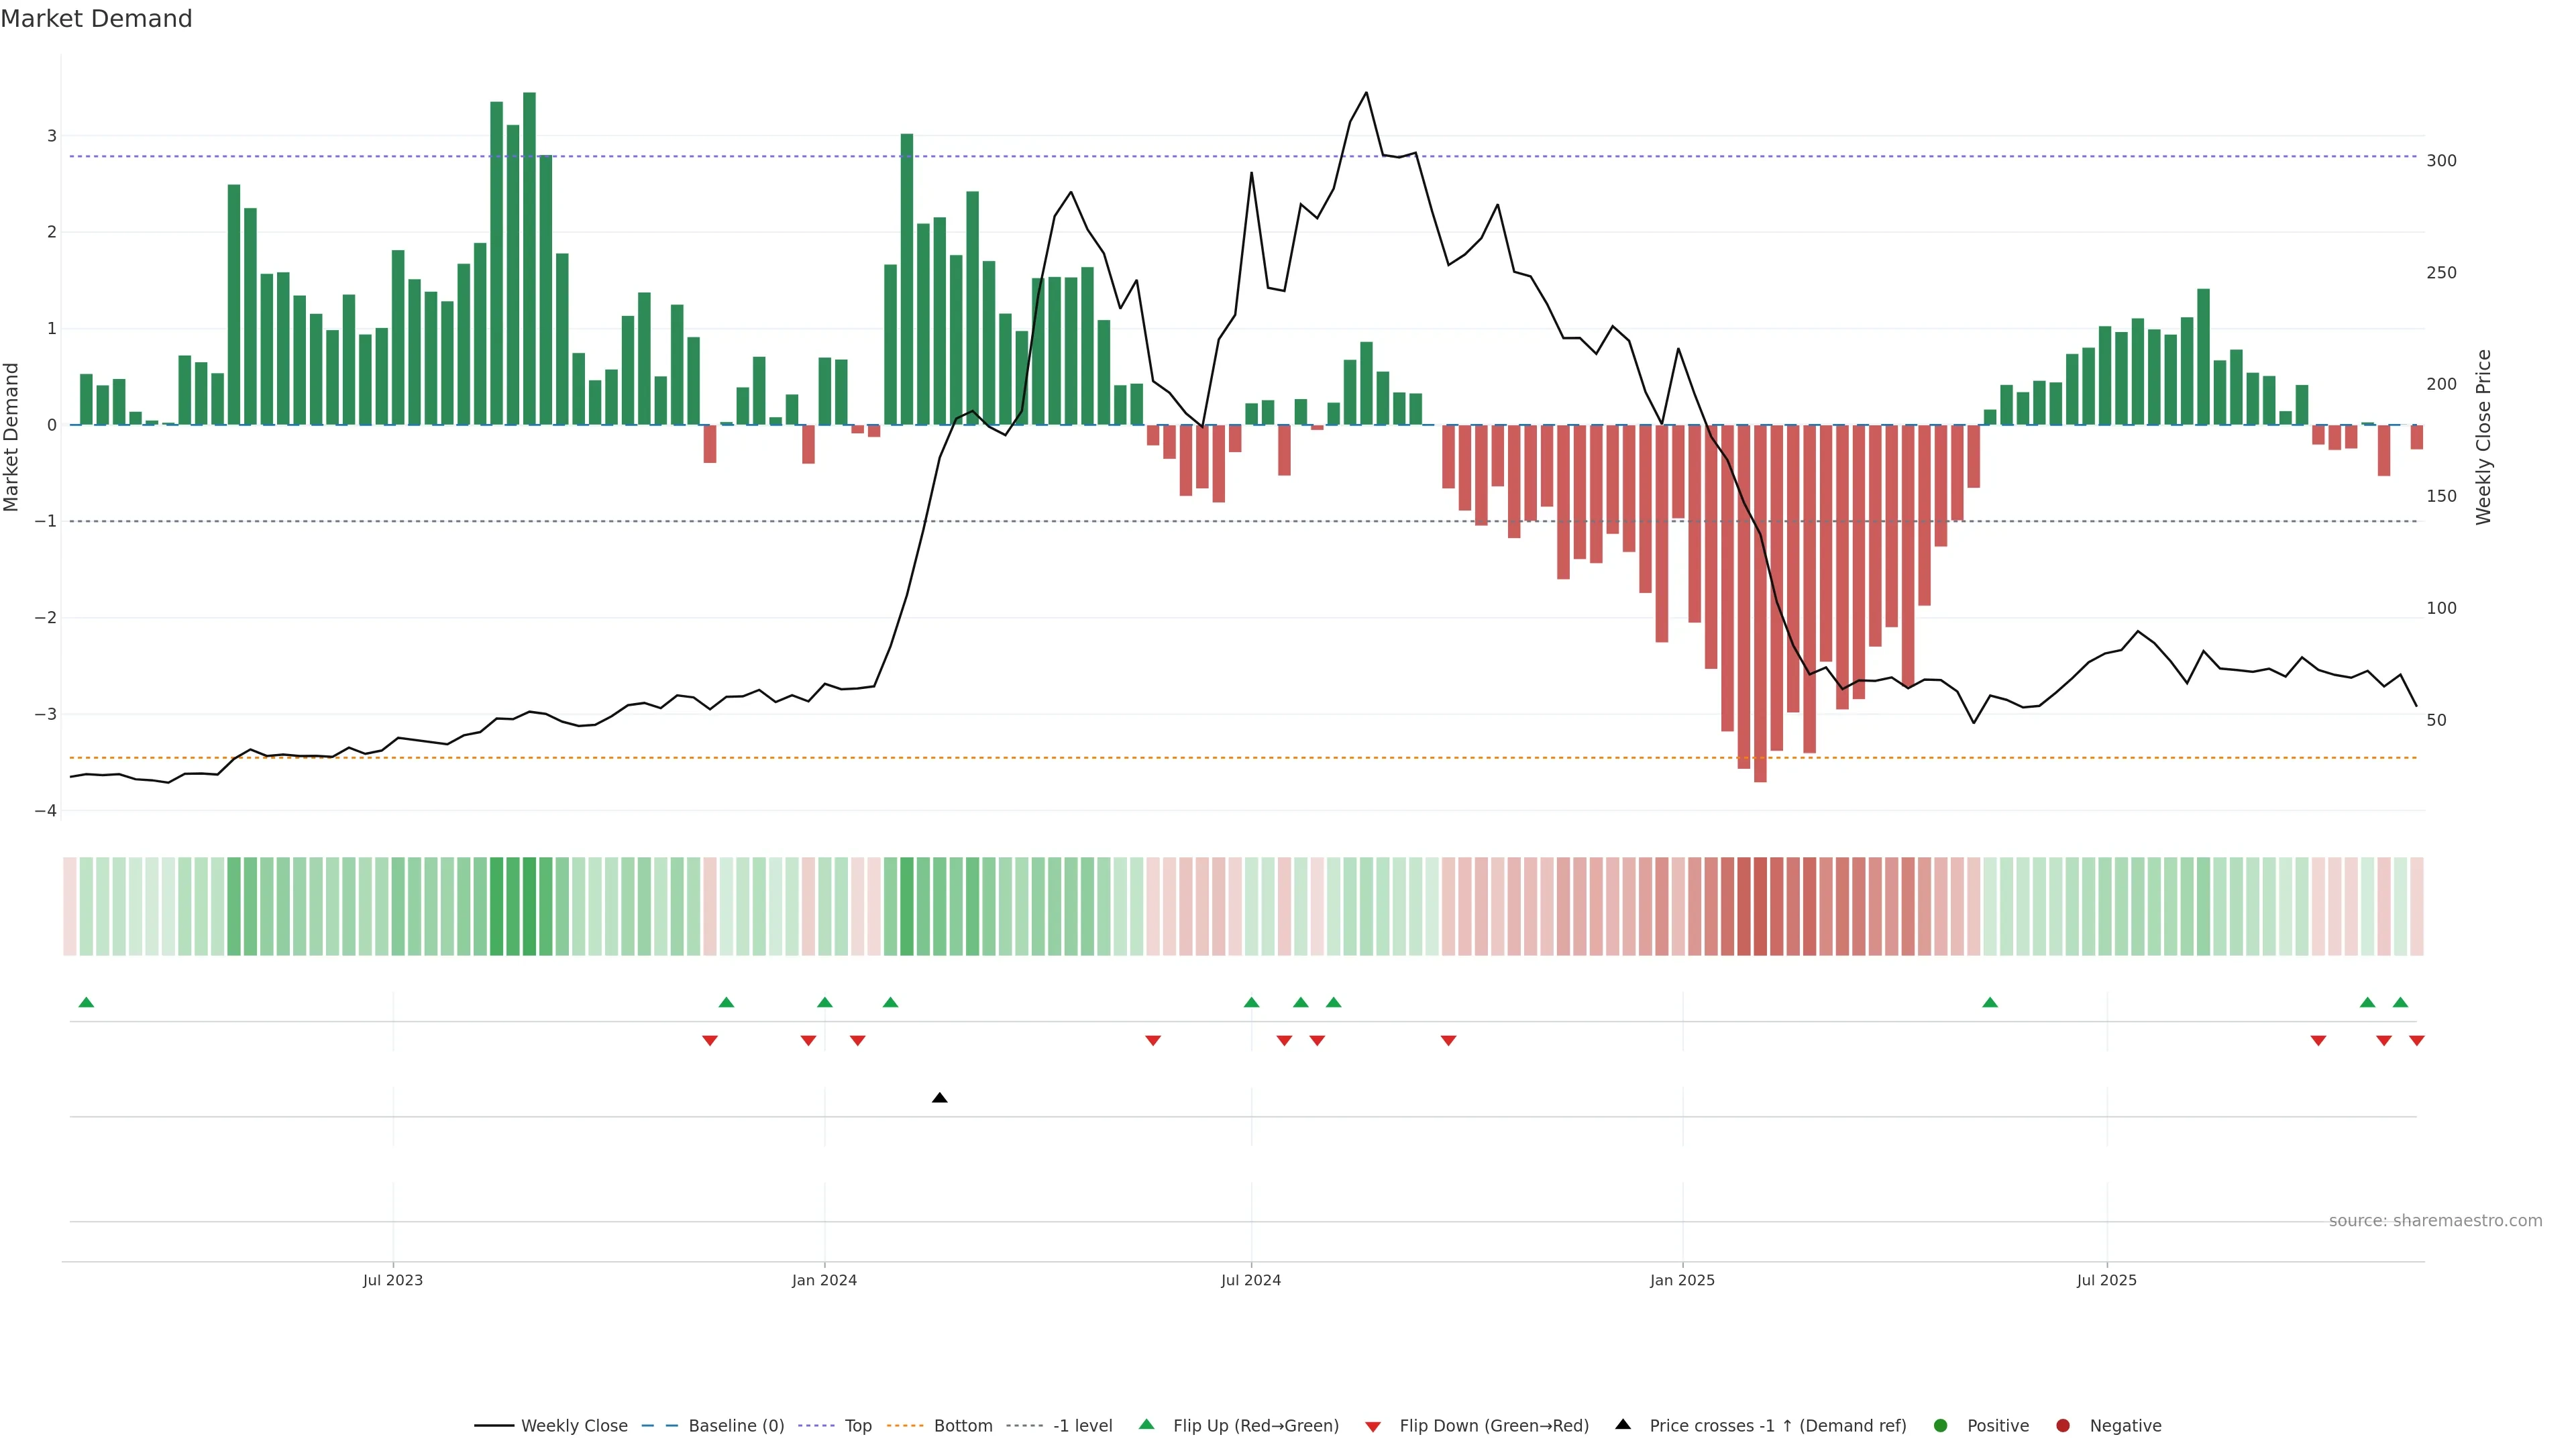Click the Negative red circle legend icon
Viewport: 2576px width, 1449px height.
[x=2063, y=1426]
